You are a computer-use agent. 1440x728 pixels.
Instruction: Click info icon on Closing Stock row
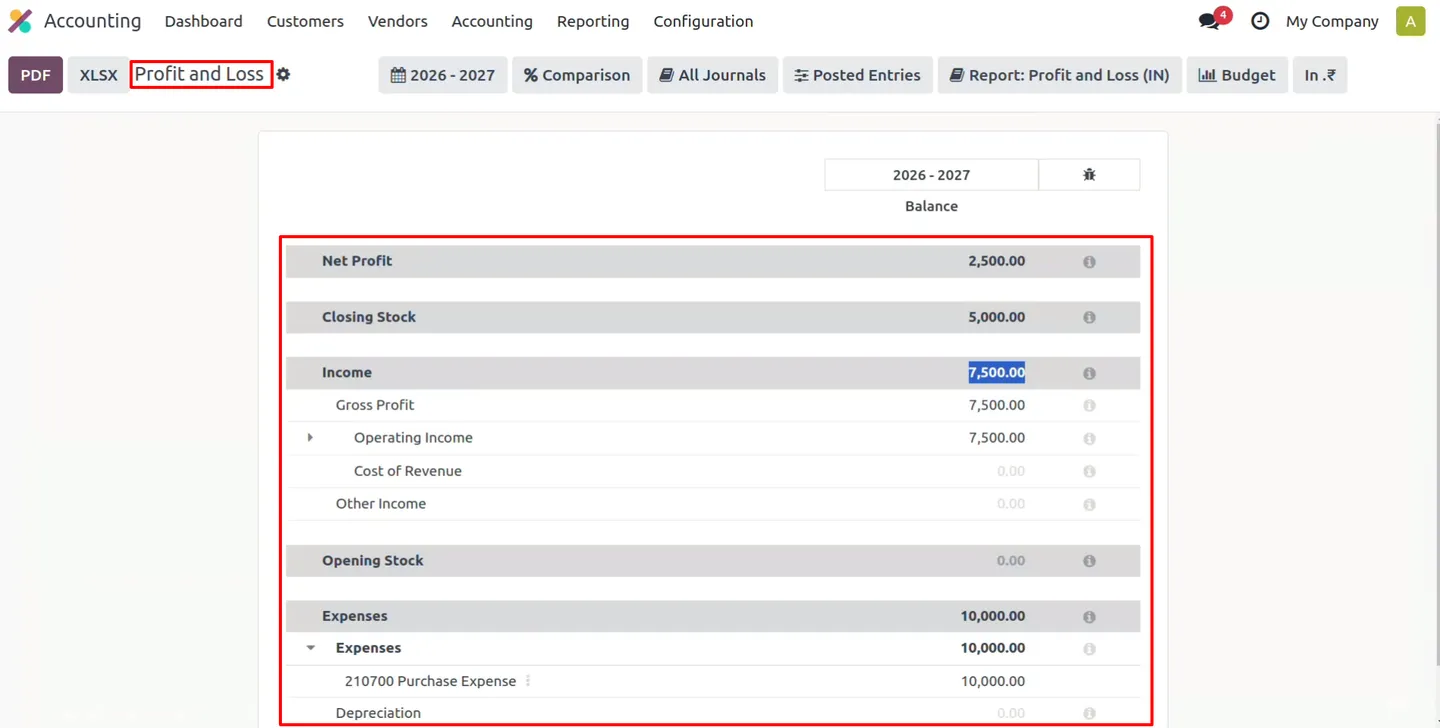tap(1089, 318)
